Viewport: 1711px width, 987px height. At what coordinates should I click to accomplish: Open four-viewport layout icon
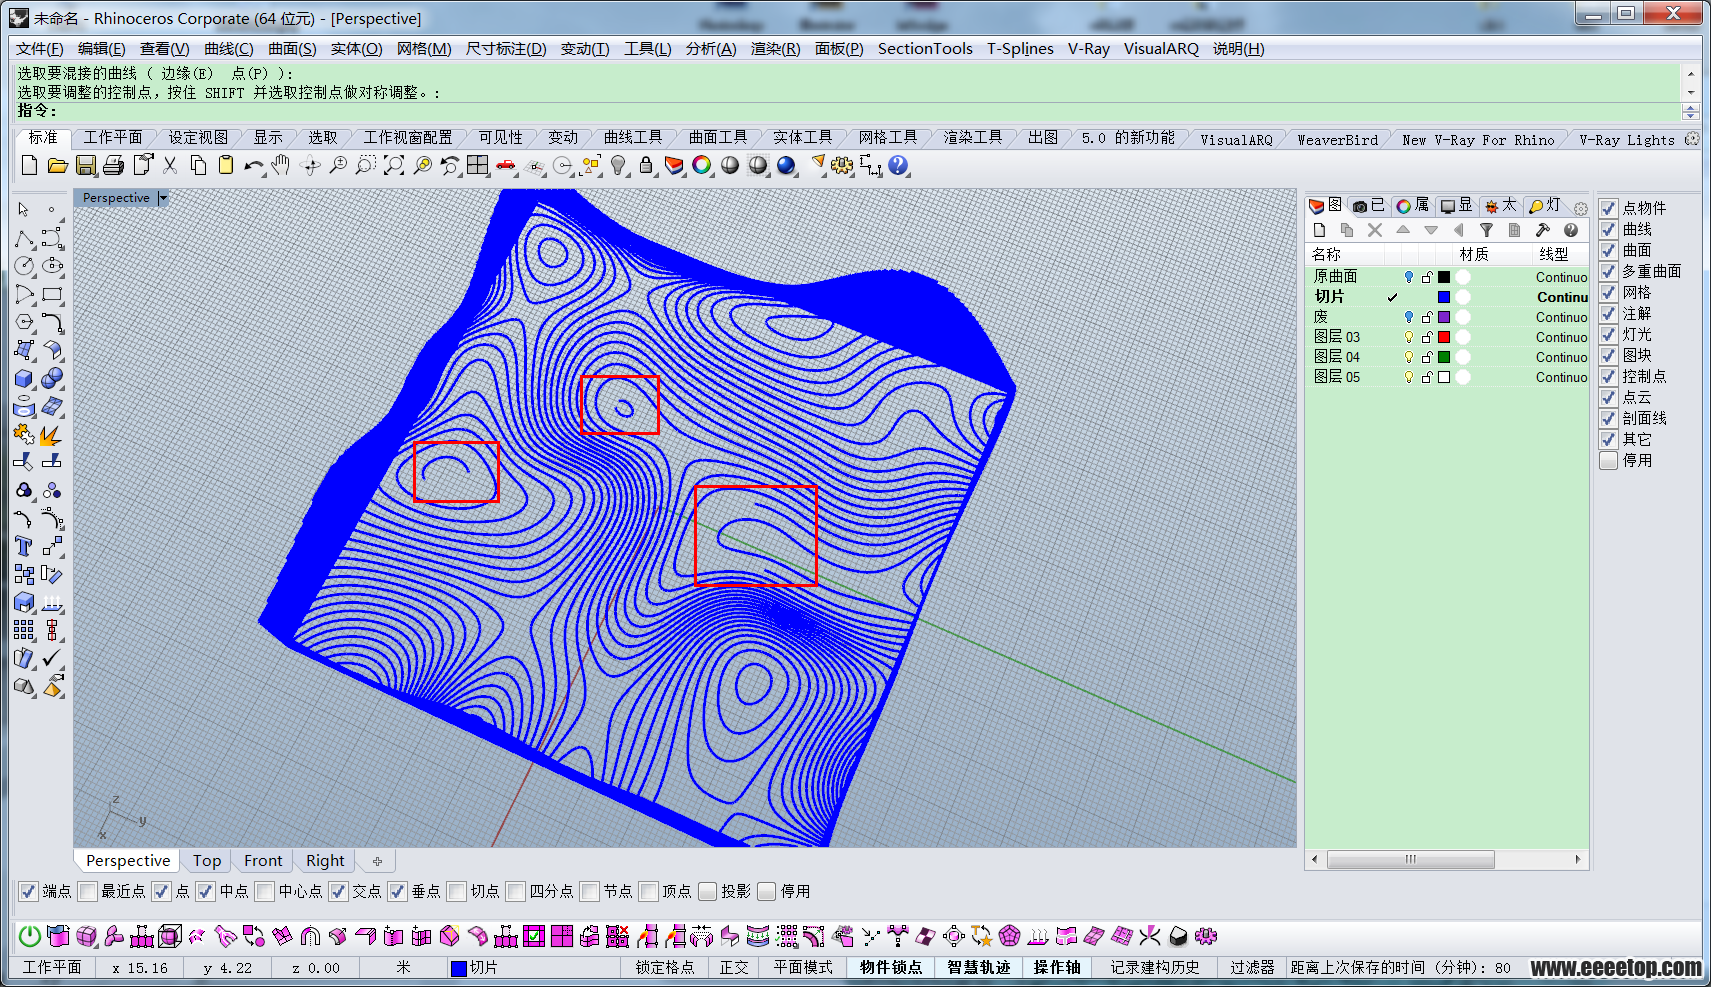(478, 165)
